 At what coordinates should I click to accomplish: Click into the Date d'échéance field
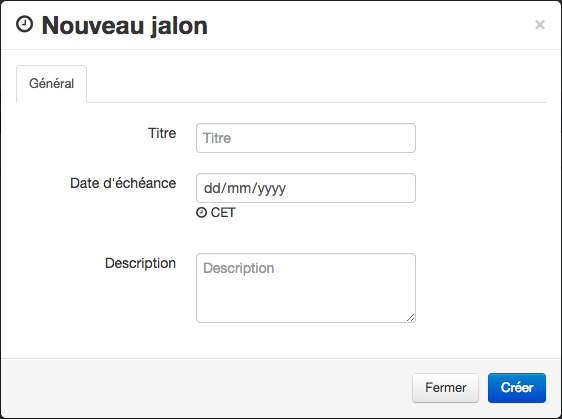coord(306,188)
